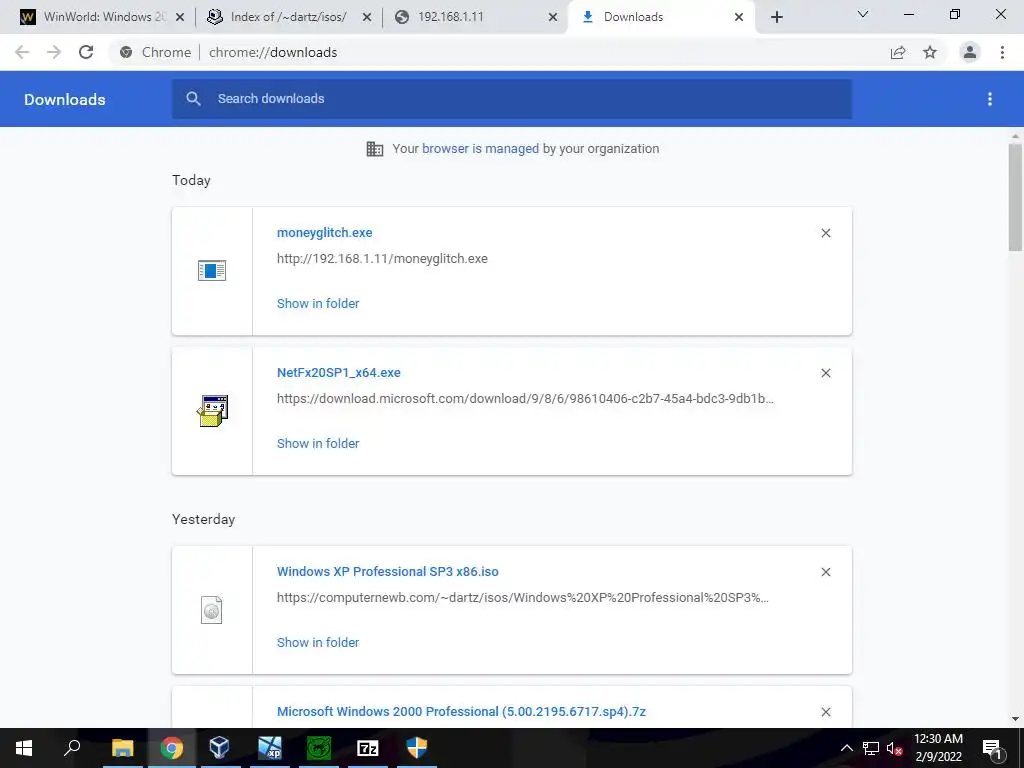Open the shield icon taskbar app
This screenshot has height=768, width=1024.
417,748
